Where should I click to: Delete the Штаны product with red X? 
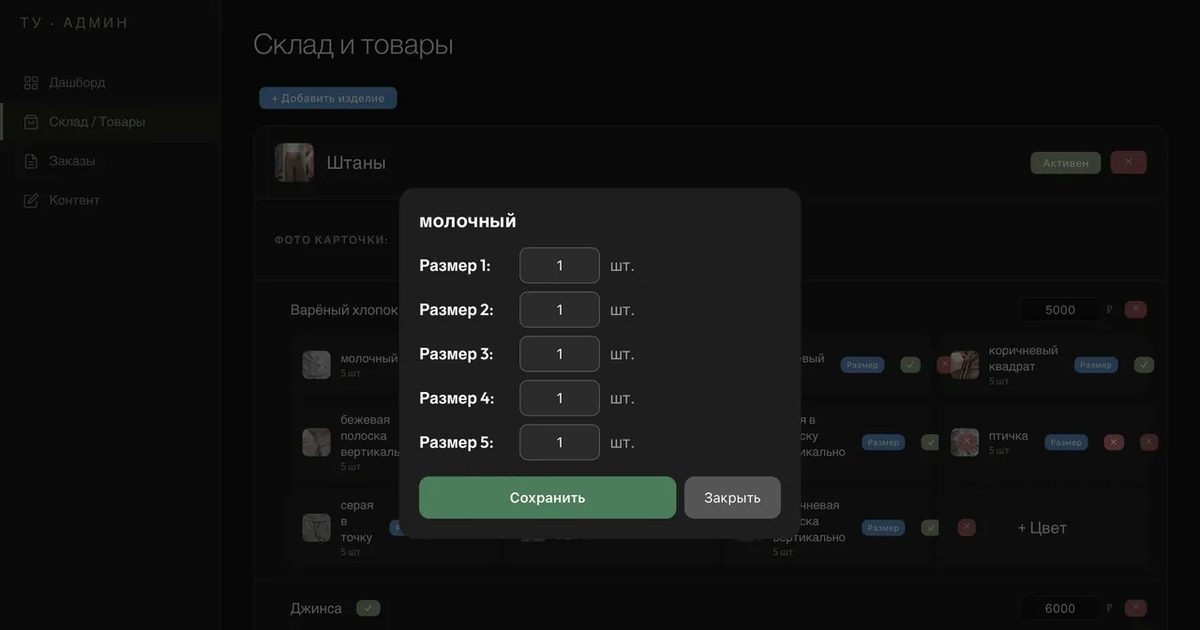pos(1128,162)
